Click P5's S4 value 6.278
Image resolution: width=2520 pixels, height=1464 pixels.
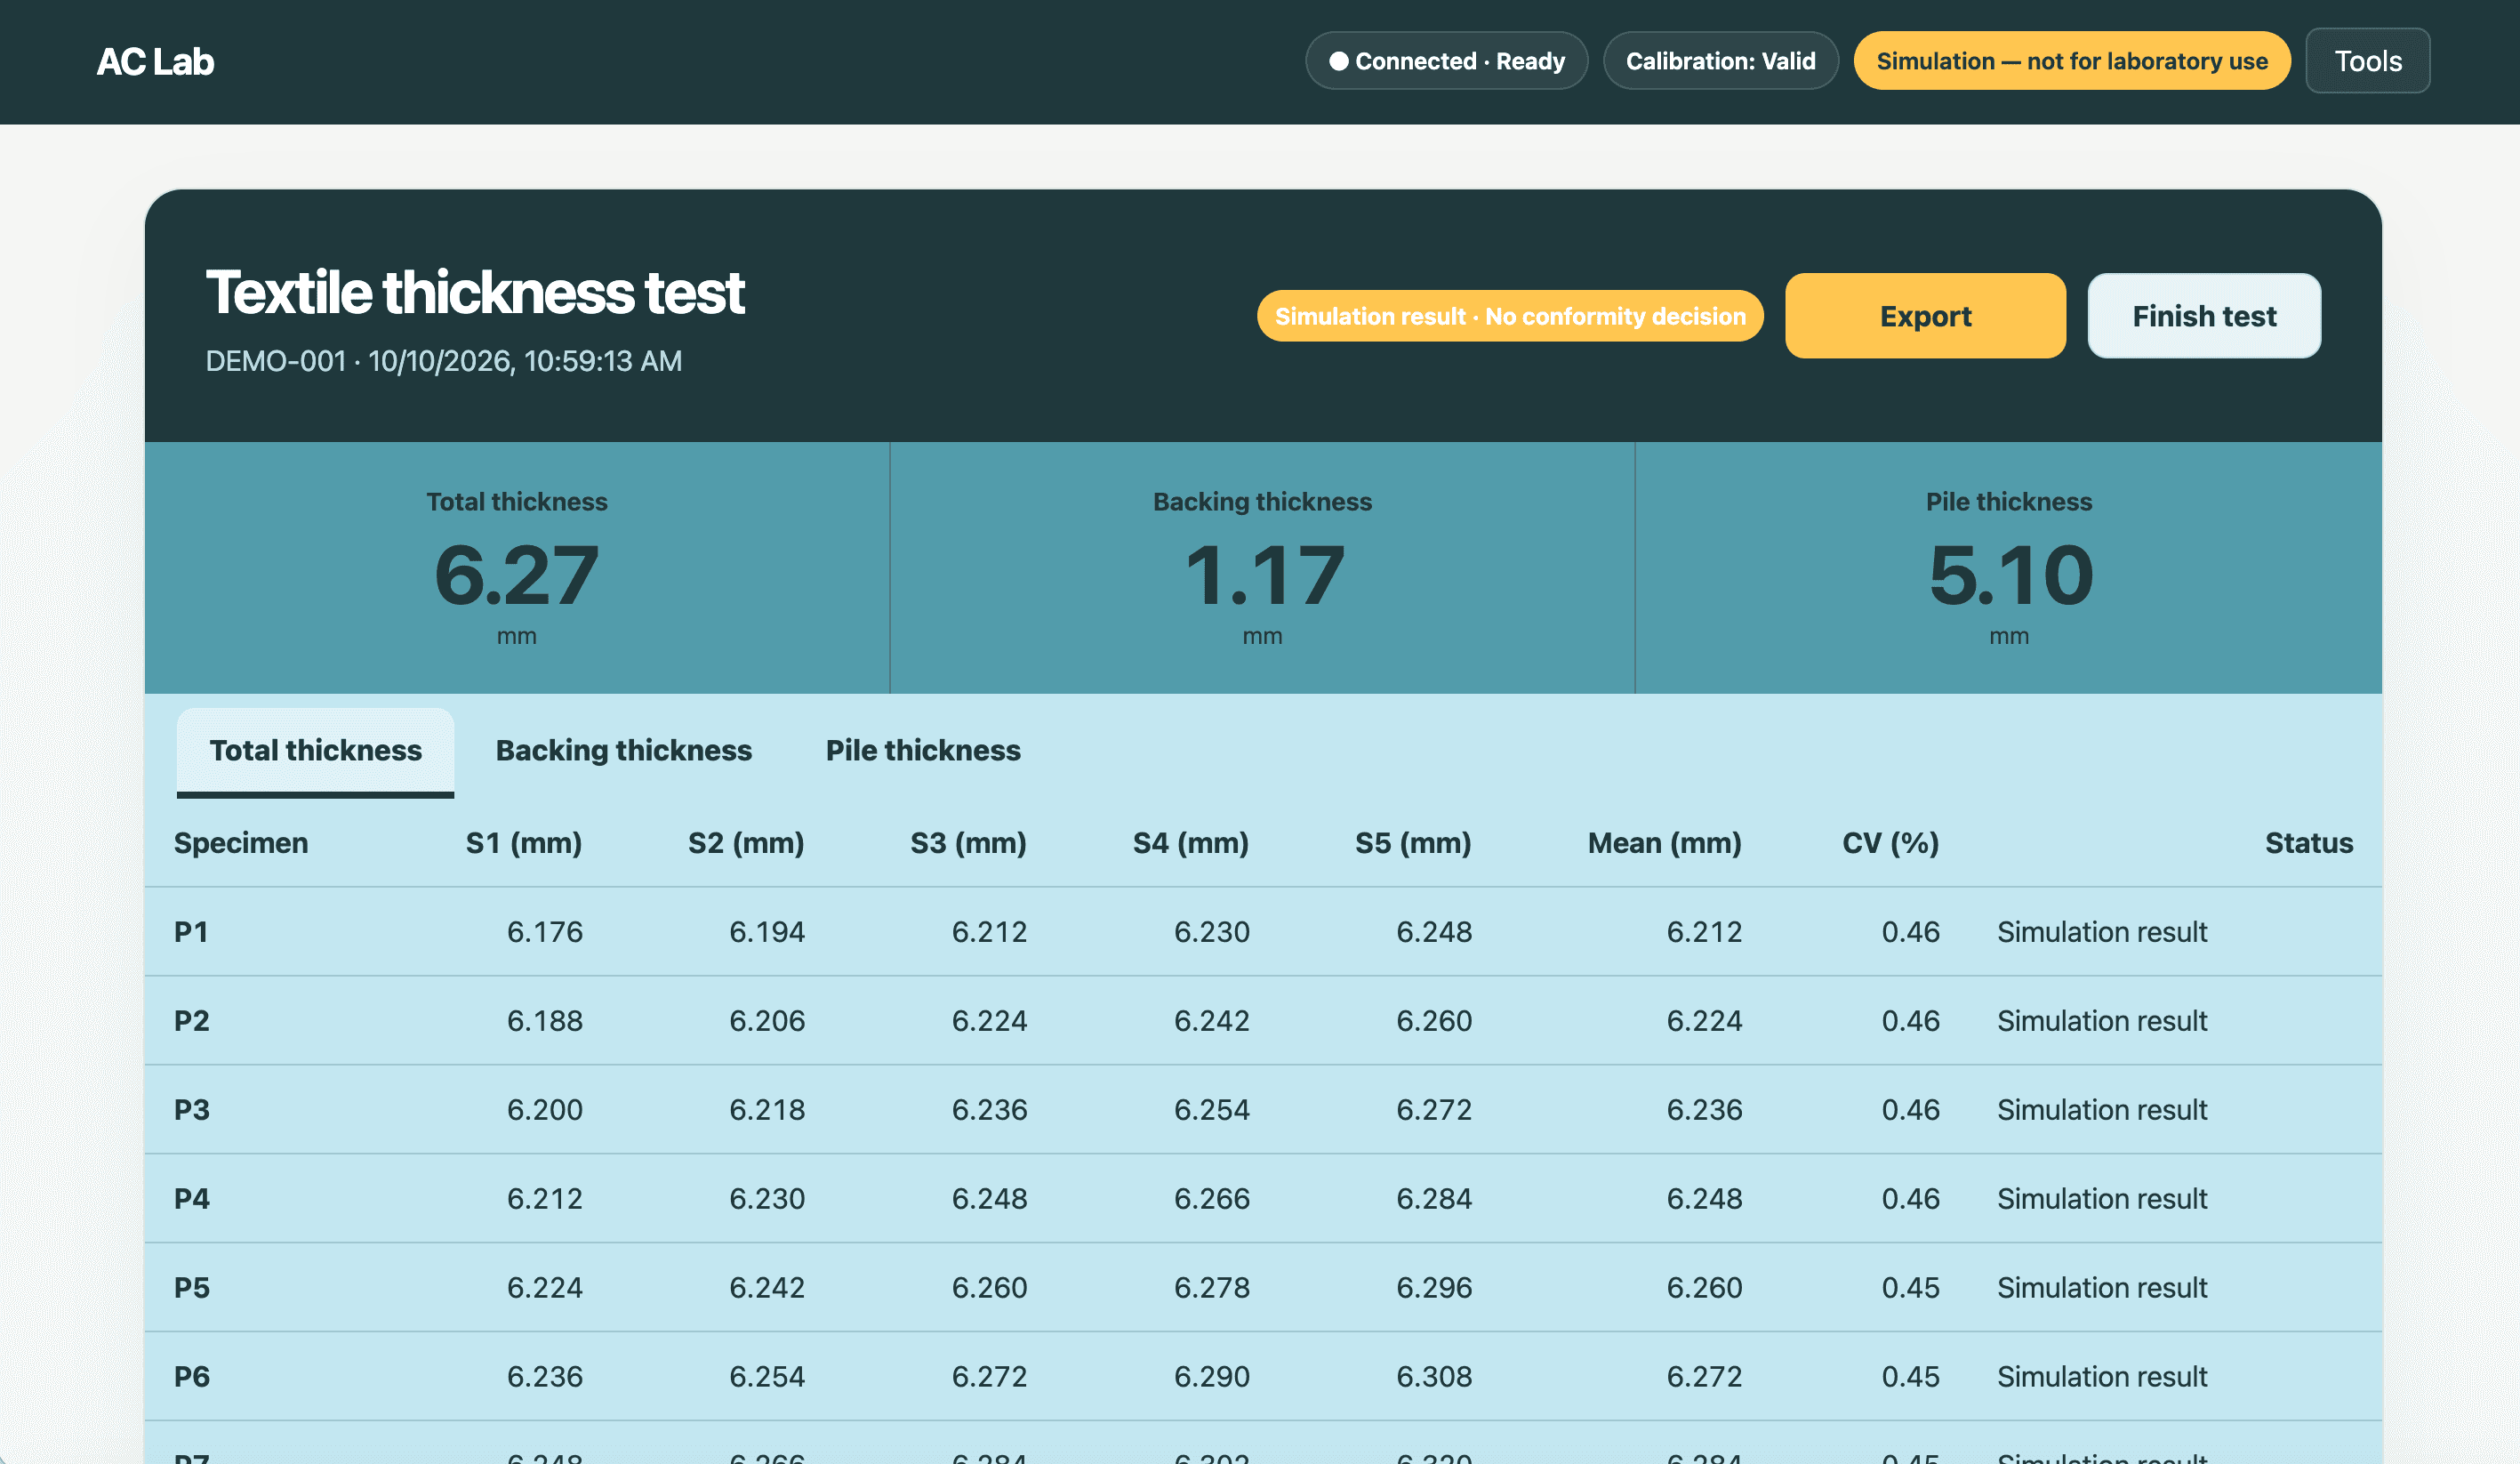point(1212,1288)
